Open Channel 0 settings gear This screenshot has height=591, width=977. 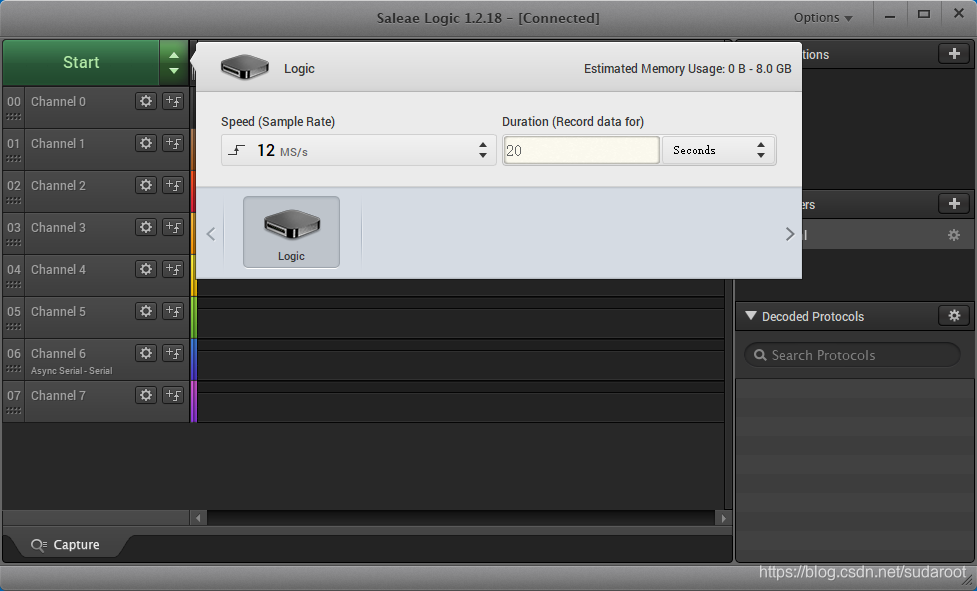click(x=146, y=102)
